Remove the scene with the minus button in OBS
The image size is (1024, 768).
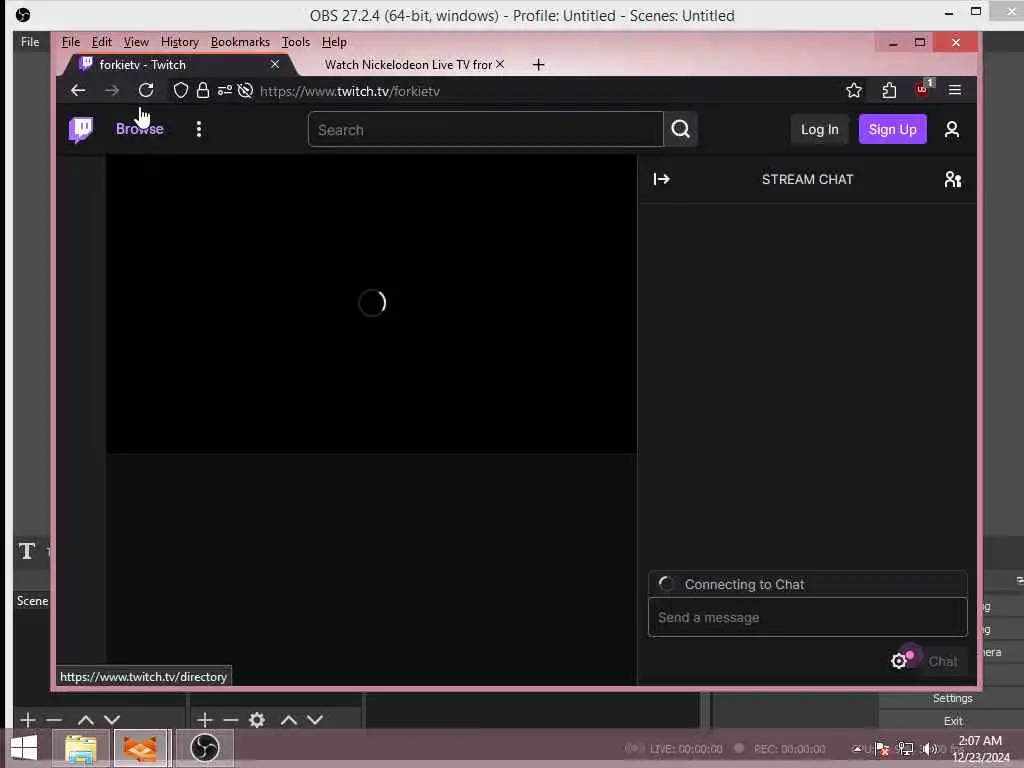[54, 720]
